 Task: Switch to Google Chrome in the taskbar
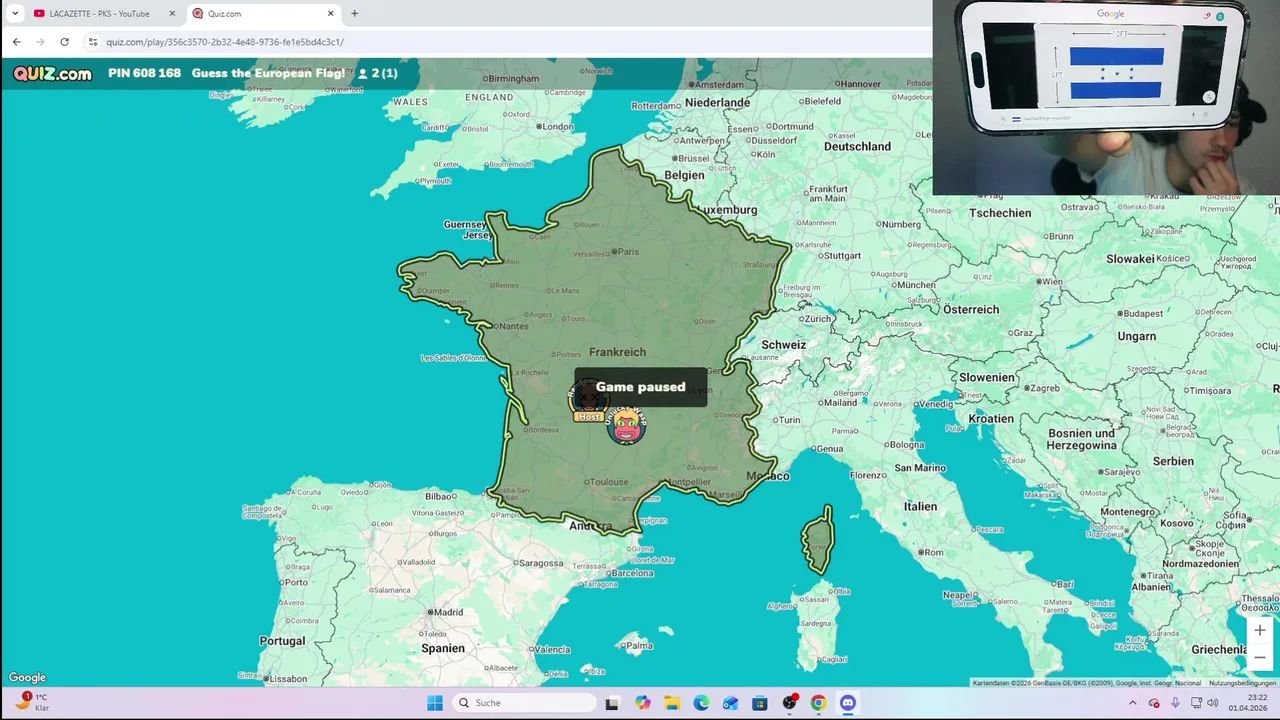(x=819, y=703)
